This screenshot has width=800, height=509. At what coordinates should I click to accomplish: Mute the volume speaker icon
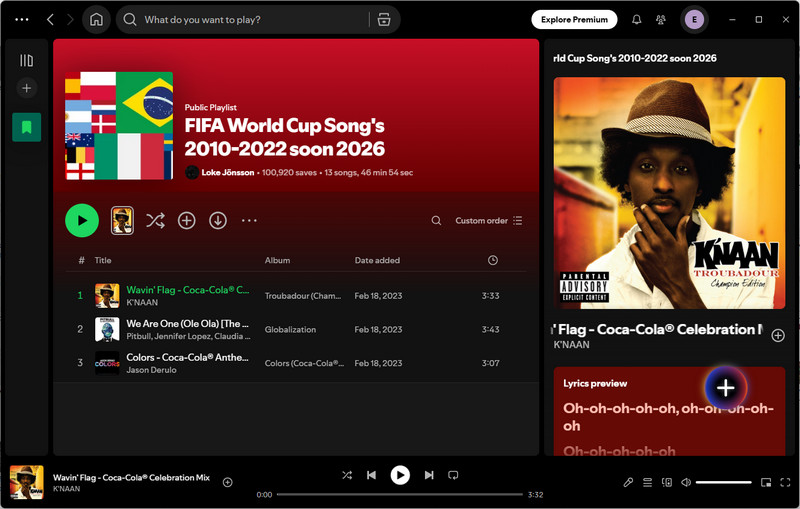(686, 482)
